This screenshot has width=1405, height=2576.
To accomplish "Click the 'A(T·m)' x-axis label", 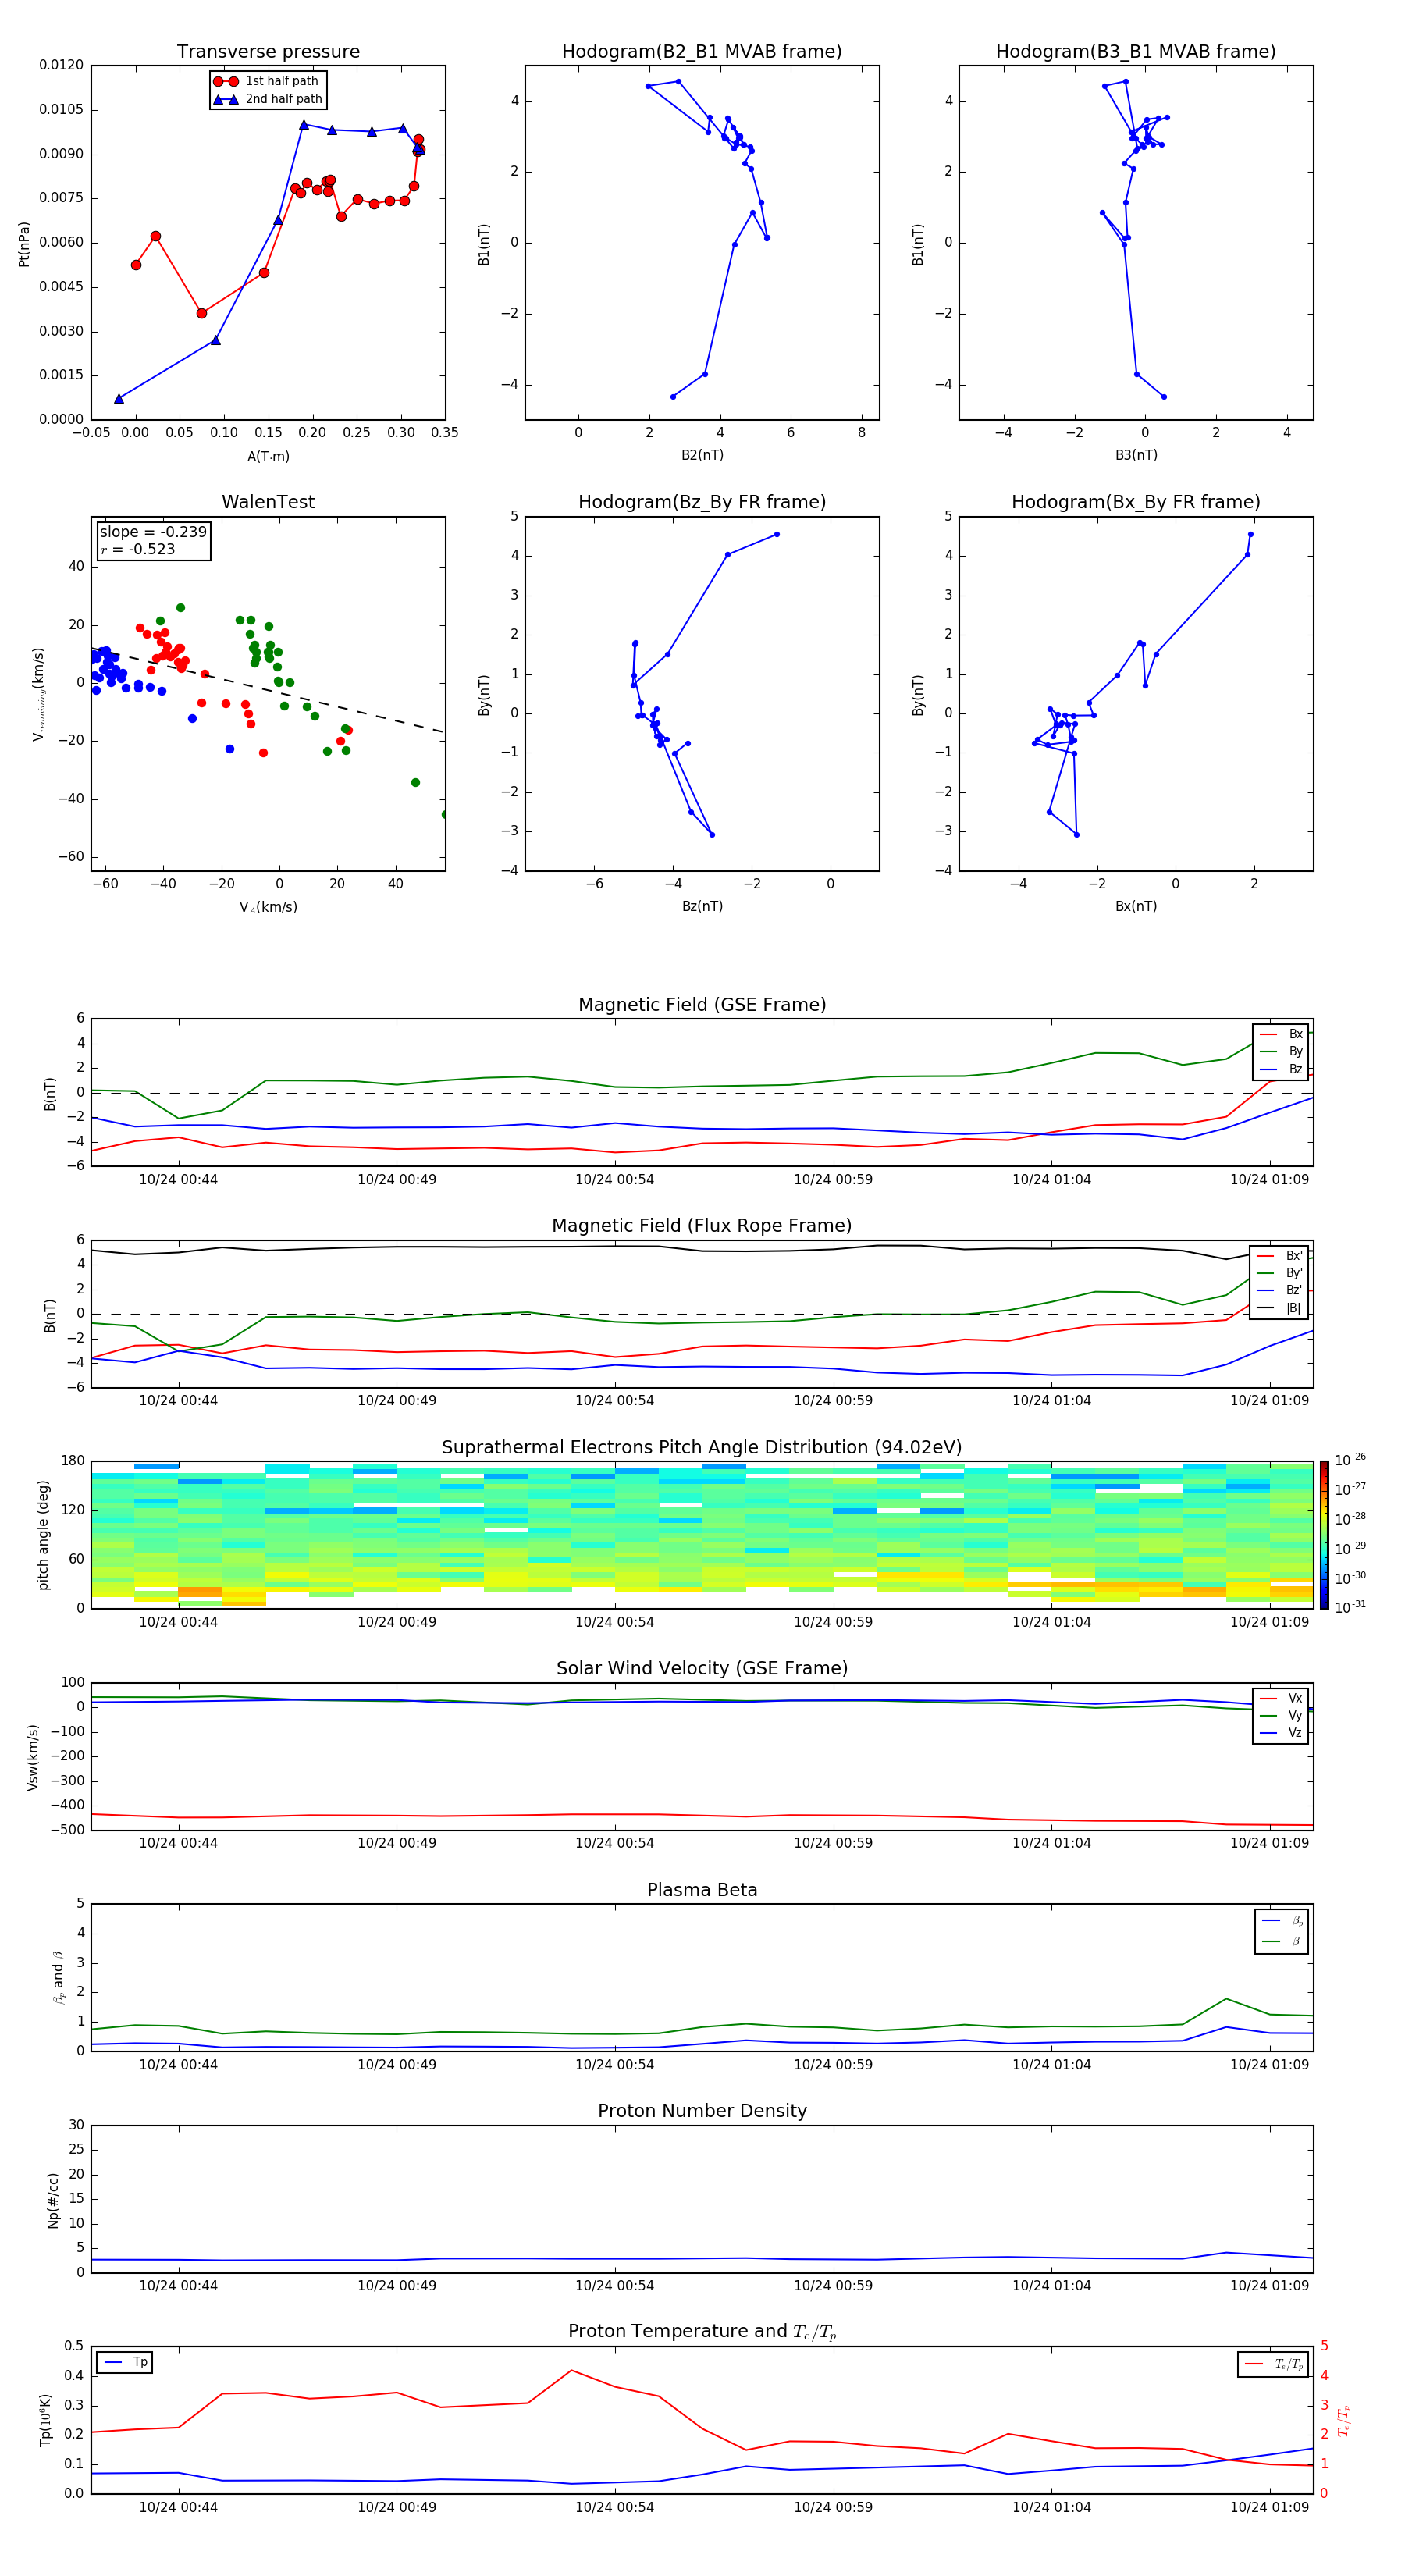I will (268, 457).
